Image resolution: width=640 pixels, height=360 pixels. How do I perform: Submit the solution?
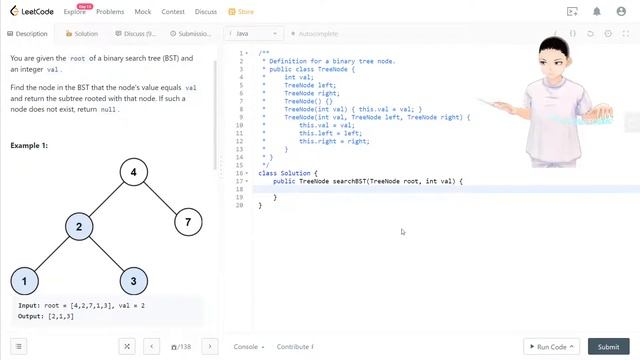[x=609, y=347]
